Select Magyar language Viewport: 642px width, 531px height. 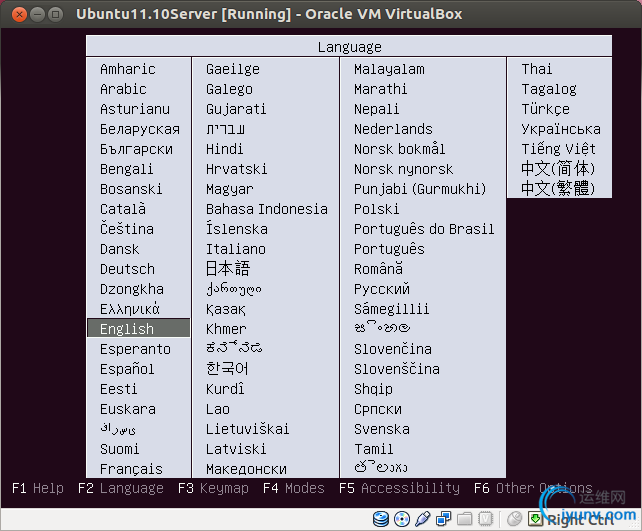tap(229, 189)
